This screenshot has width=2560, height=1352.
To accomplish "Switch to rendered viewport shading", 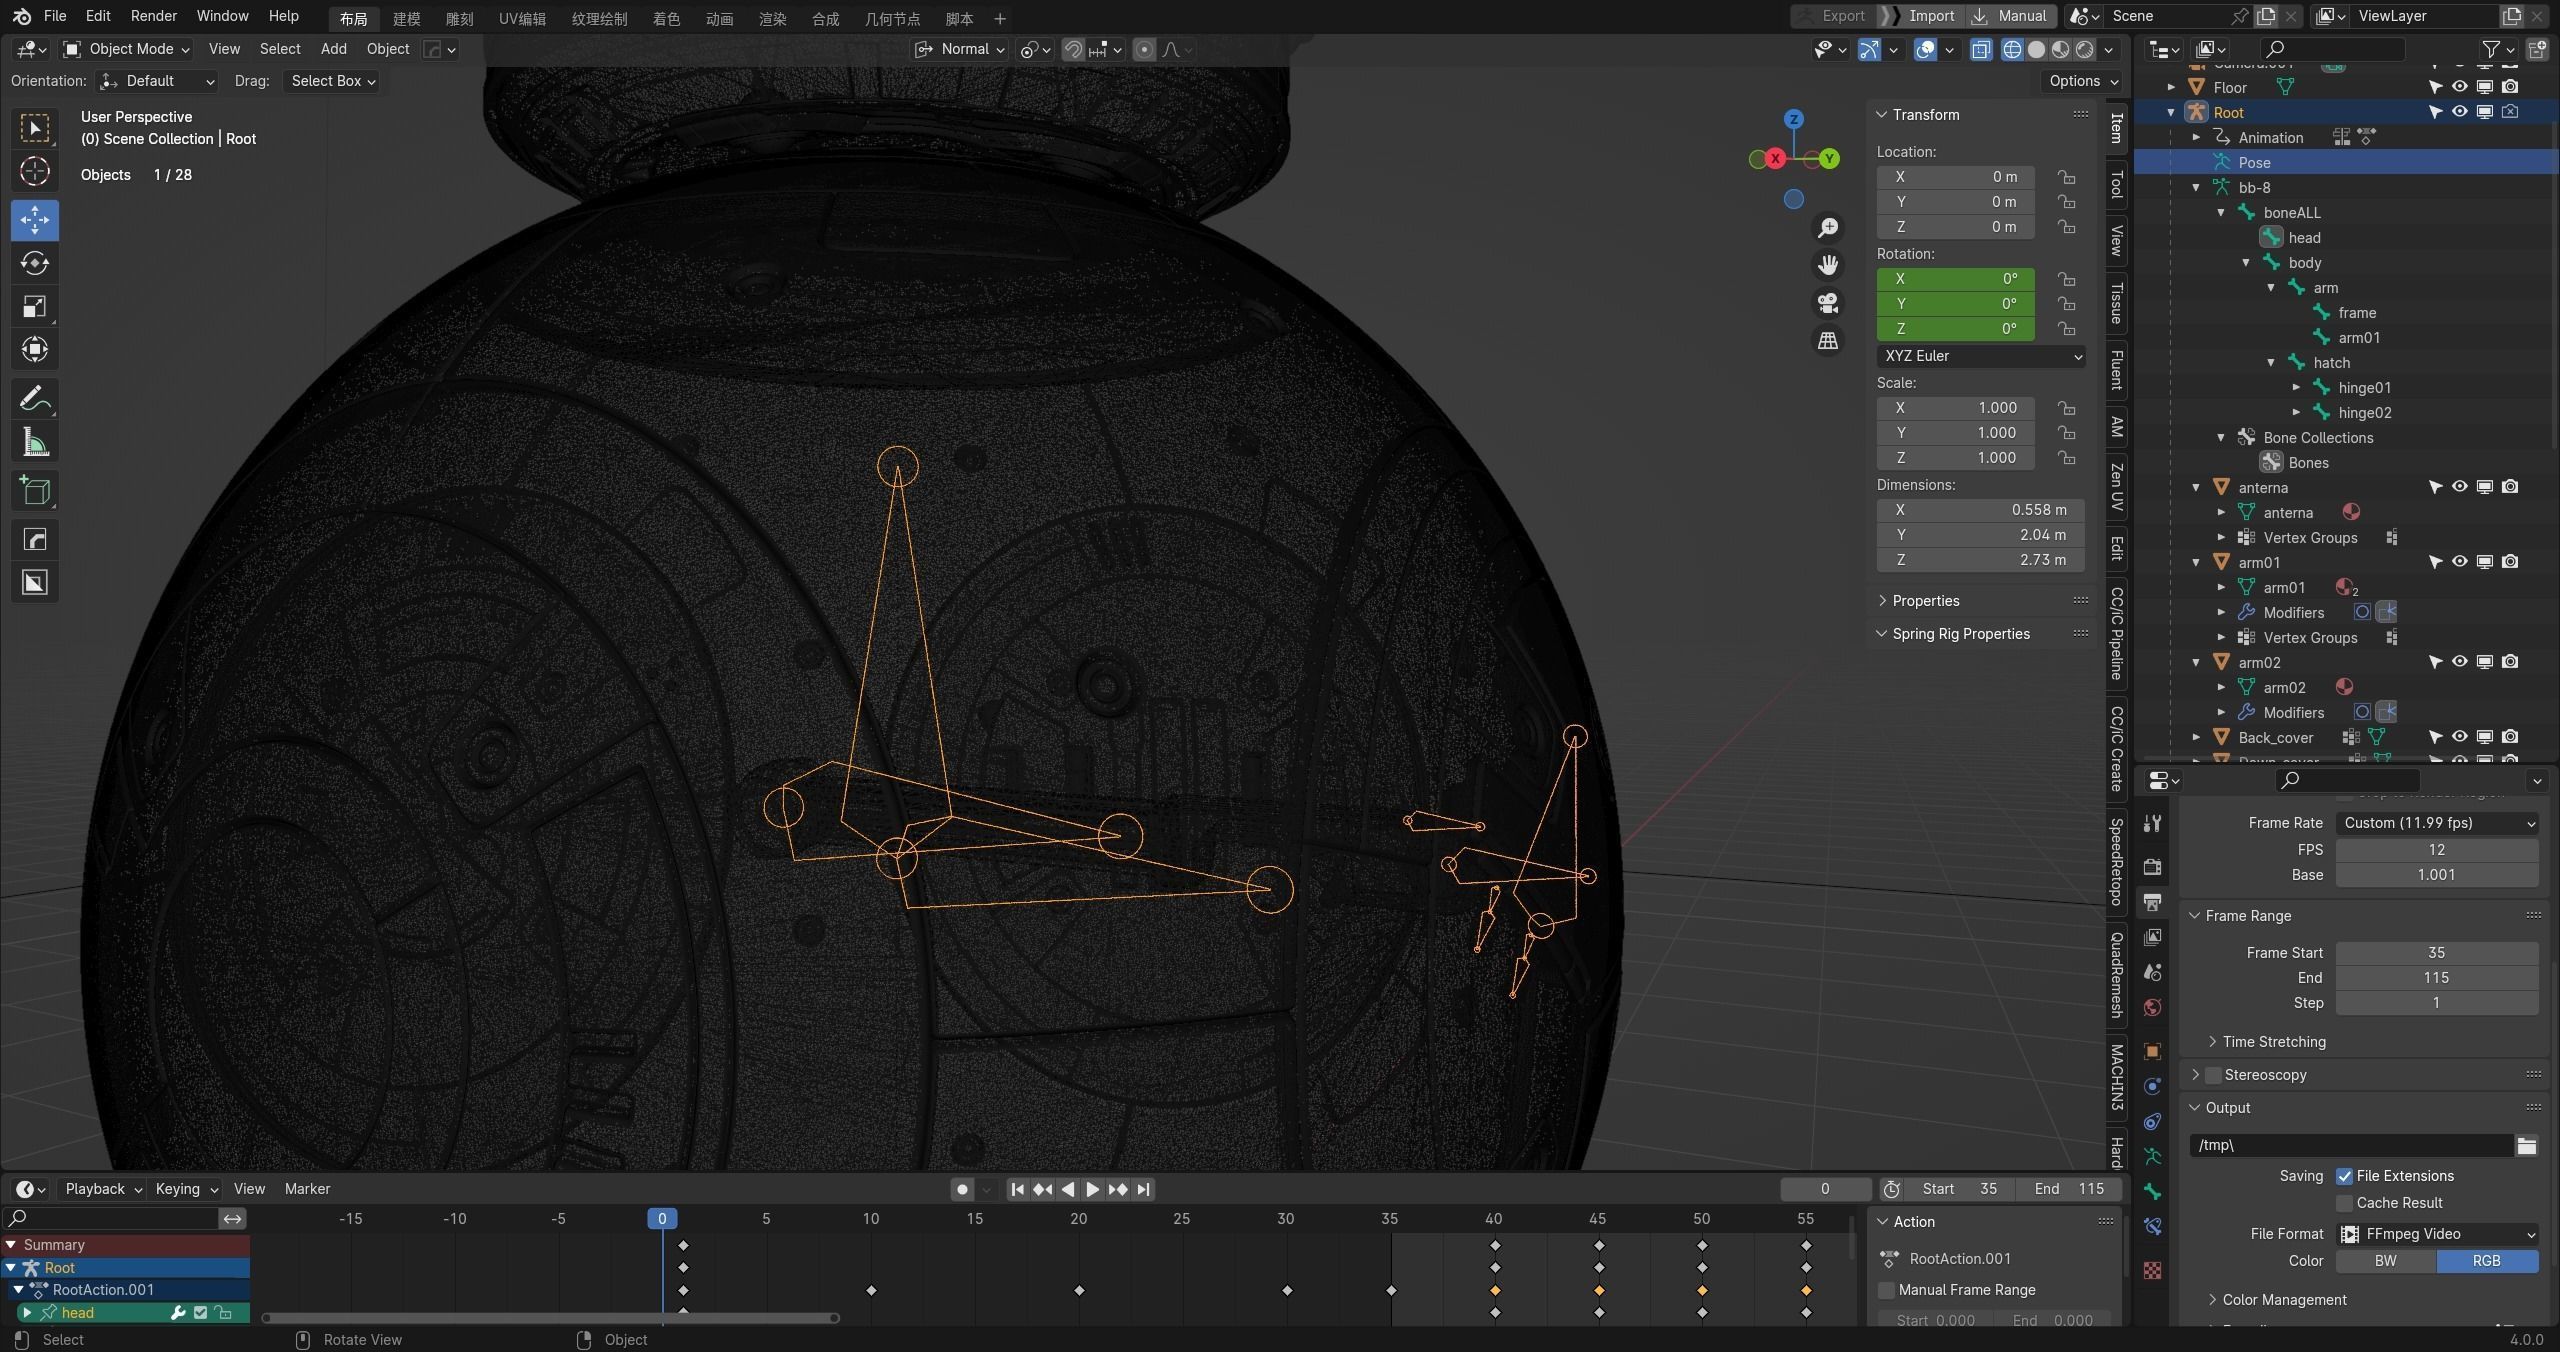I will click(x=2085, y=49).
